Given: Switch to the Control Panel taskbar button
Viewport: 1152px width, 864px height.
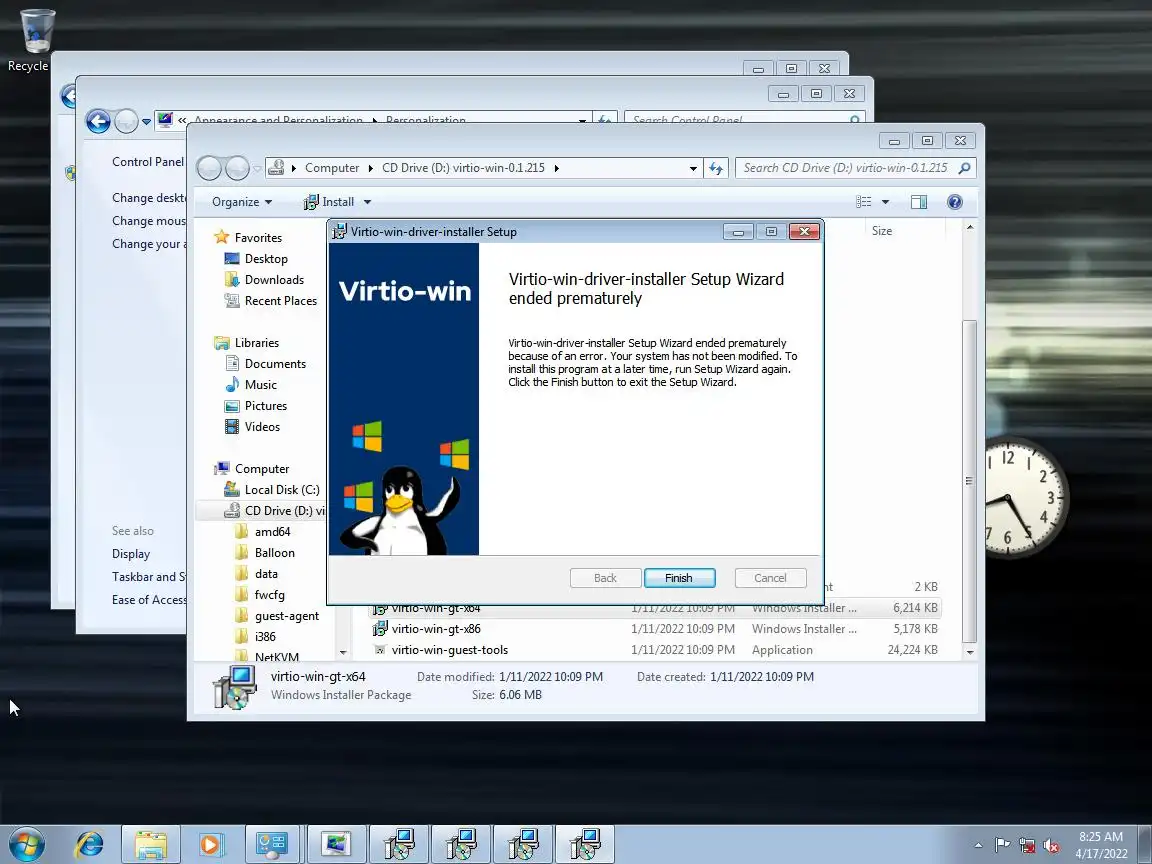Looking at the screenshot, I should pos(272,845).
